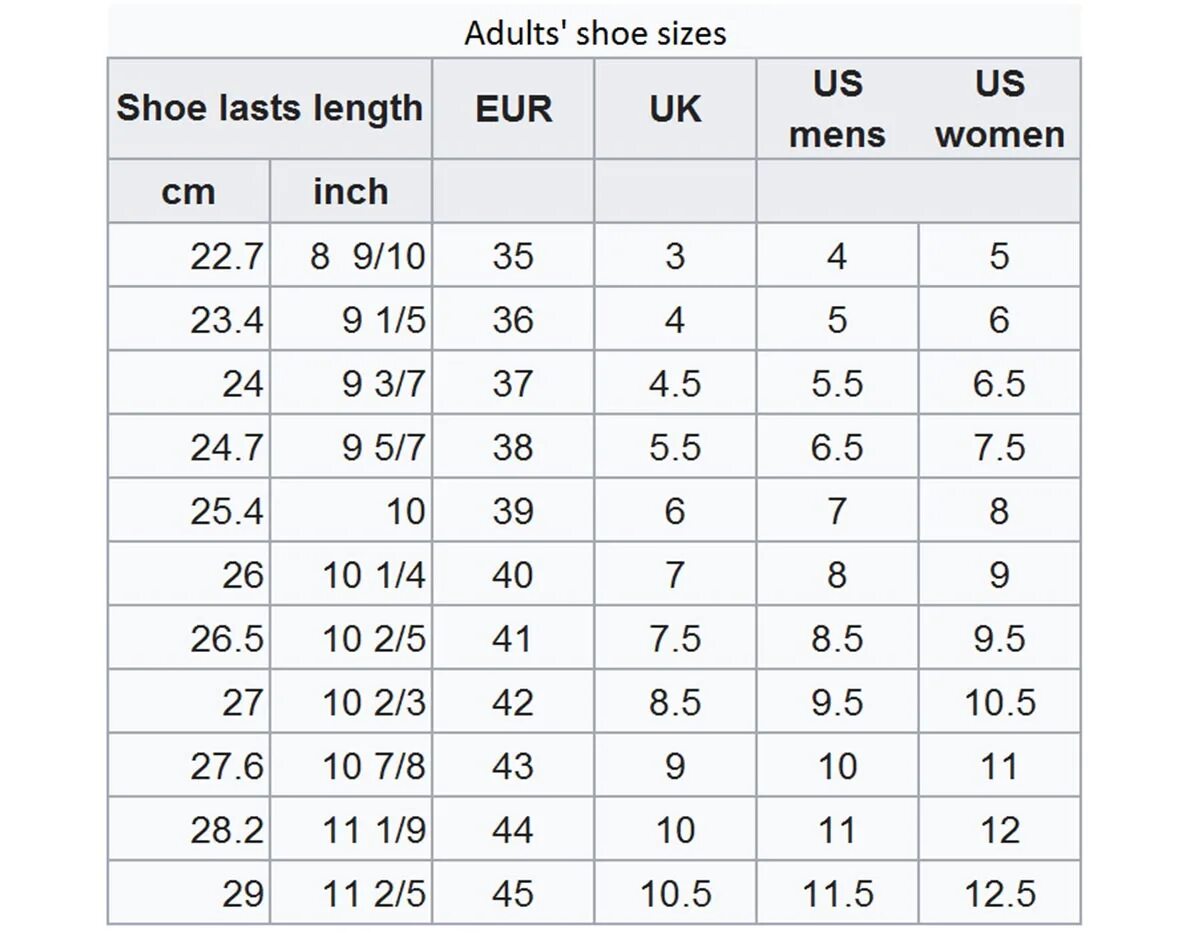1200x937 pixels.
Task: Click the 22.7 cm cell
Action: click(x=227, y=256)
